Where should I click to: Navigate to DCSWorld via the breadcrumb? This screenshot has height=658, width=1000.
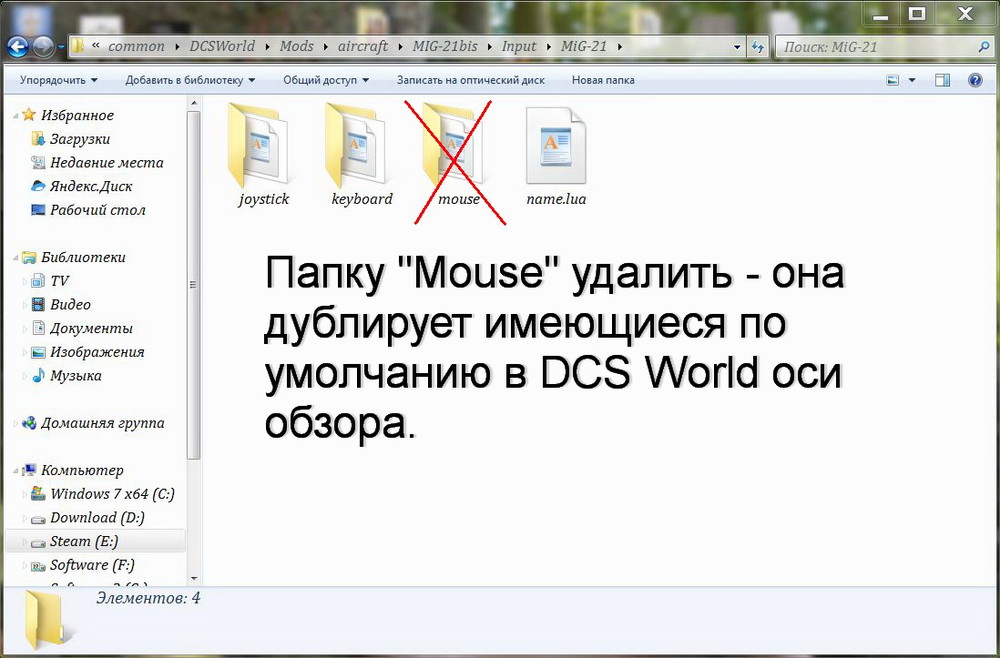point(222,46)
